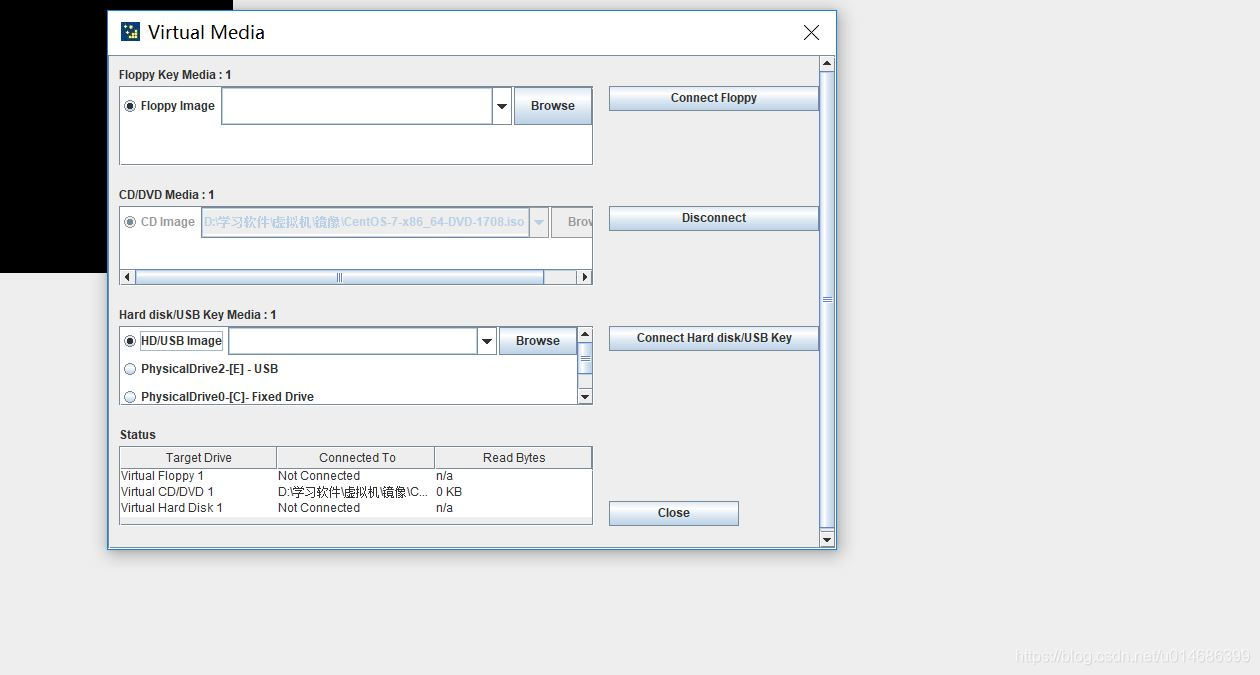Screen dimensions: 1260x675
Task: Click Not Connected cell for Virtual Floppy 1
Action: (x=355, y=476)
